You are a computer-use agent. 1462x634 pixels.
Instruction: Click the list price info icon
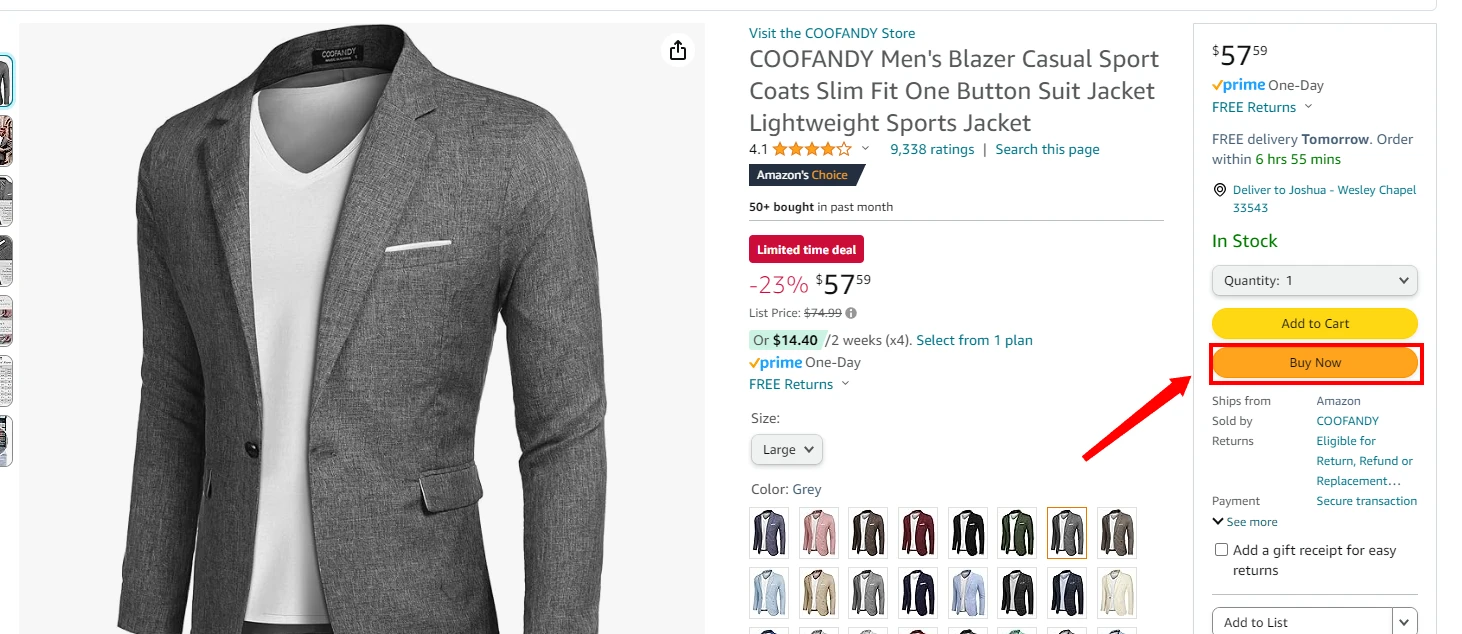point(851,313)
